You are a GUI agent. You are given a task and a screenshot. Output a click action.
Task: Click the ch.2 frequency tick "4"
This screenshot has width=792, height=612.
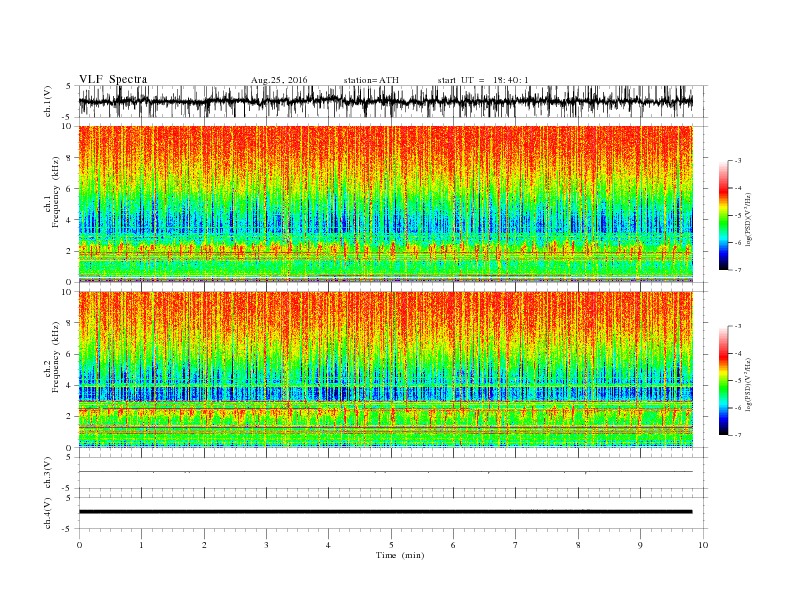click(70, 386)
